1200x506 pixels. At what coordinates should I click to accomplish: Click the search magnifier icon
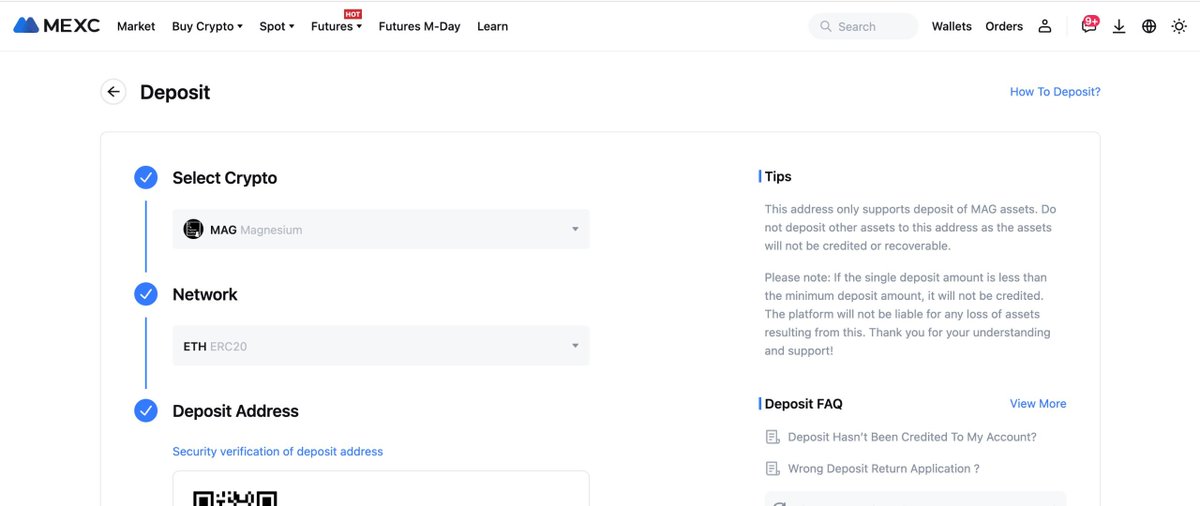(x=826, y=27)
